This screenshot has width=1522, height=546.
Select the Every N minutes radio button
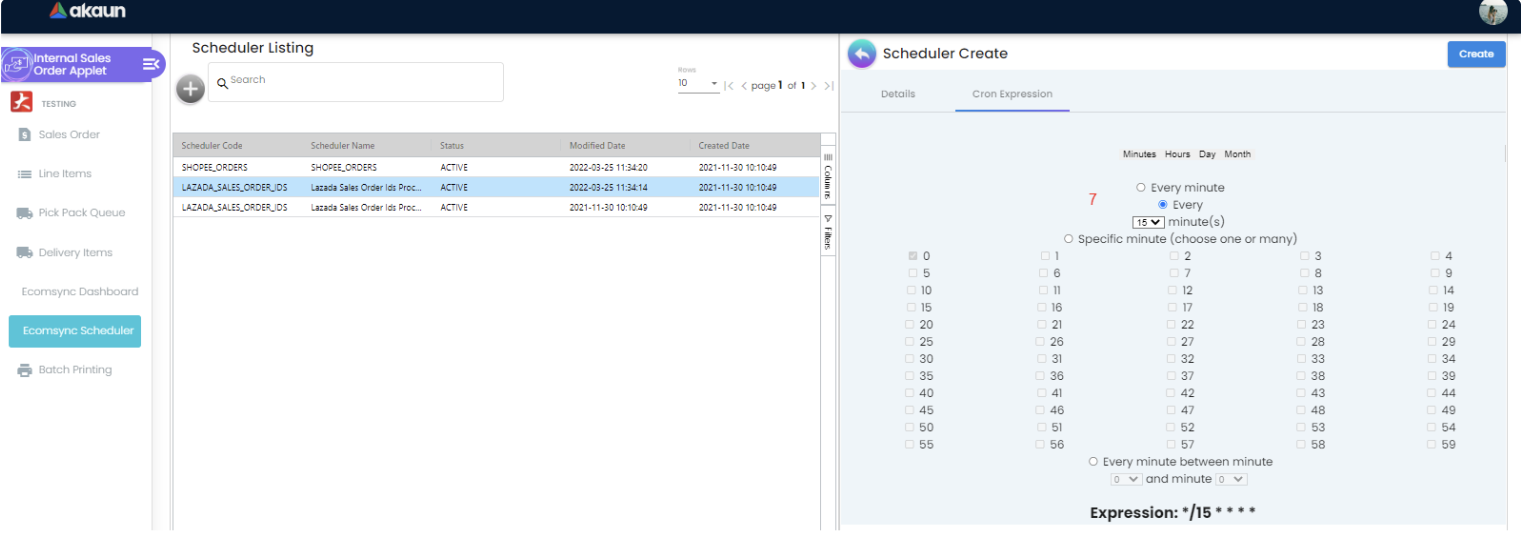pos(1162,205)
